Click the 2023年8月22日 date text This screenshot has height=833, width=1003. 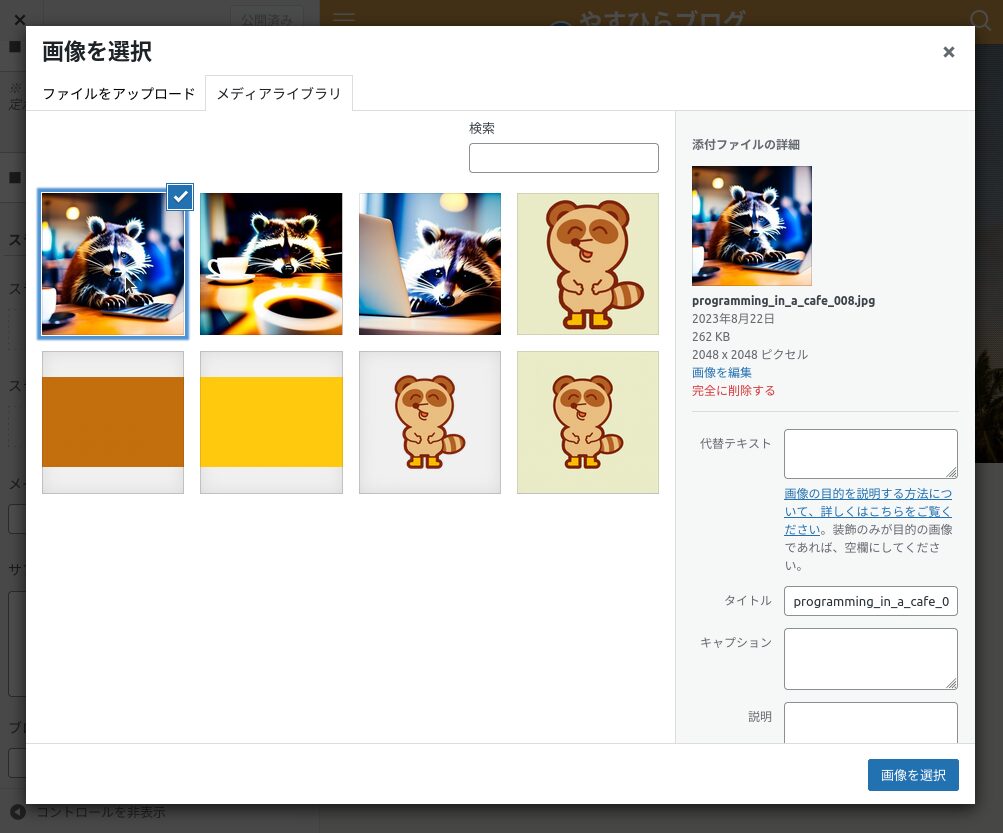[733, 319]
